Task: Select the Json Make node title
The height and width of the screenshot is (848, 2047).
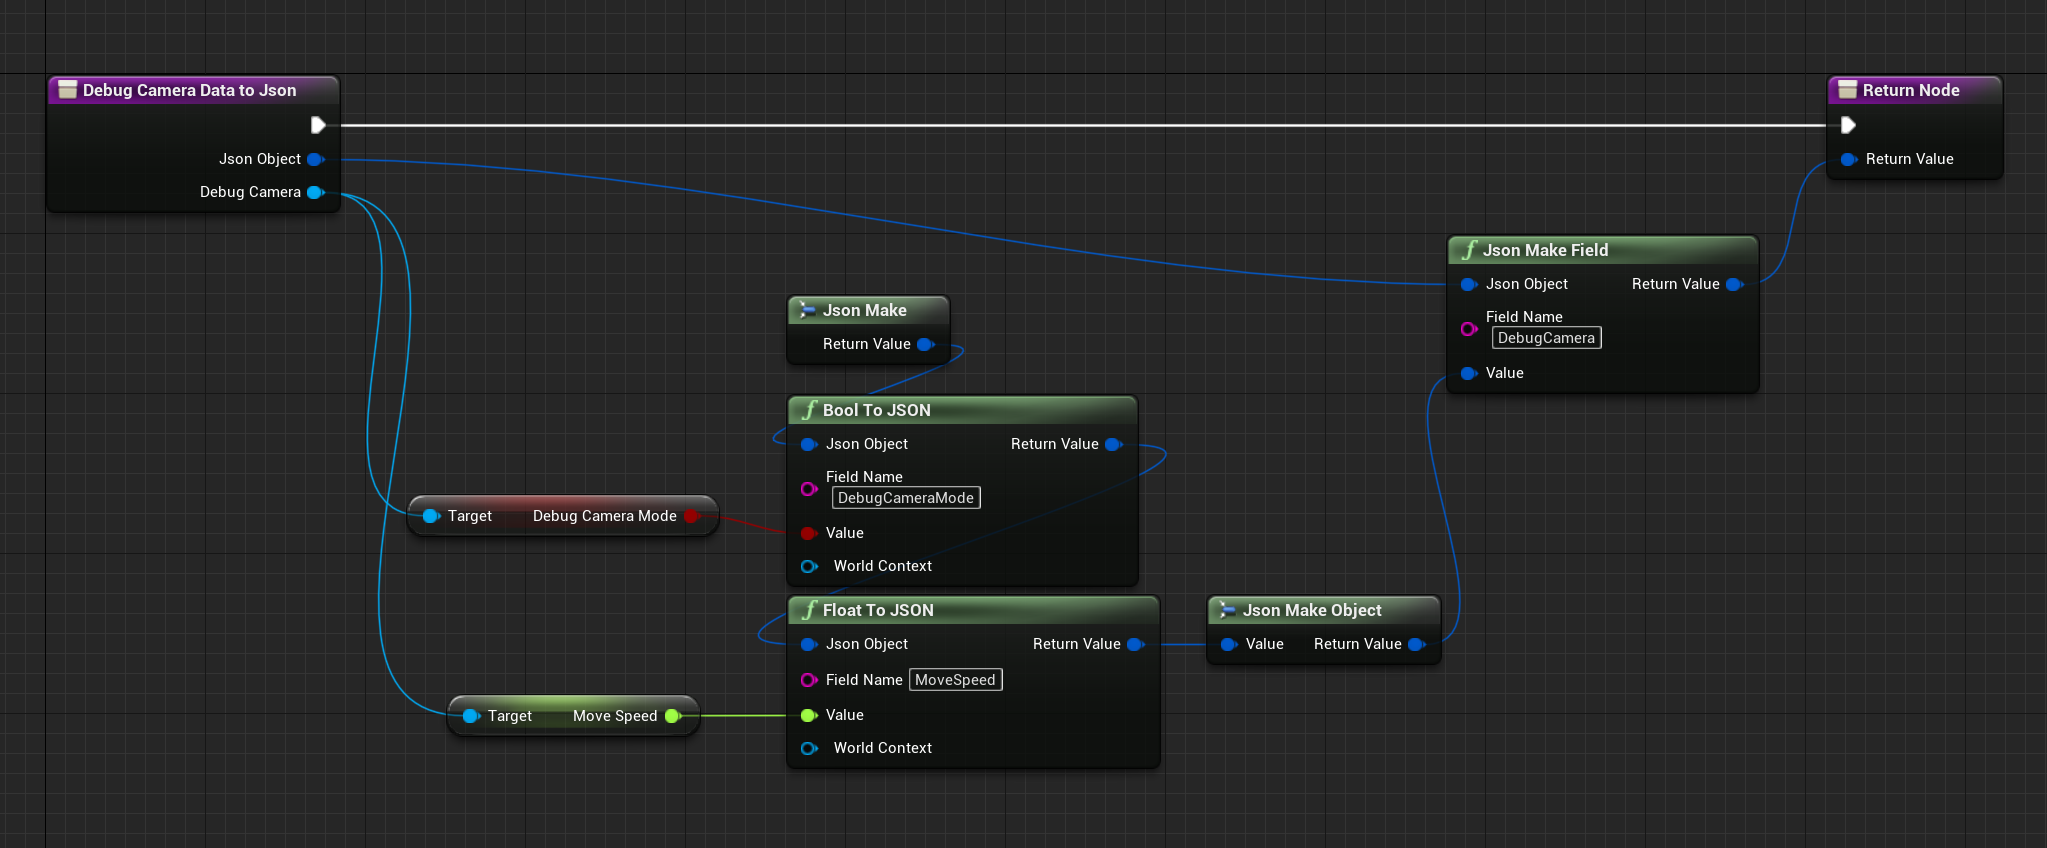Action: click(864, 310)
